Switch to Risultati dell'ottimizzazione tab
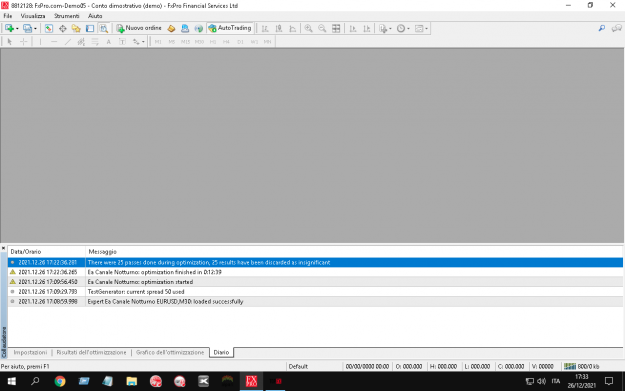Viewport: 625px width, 391px height. (x=91, y=352)
